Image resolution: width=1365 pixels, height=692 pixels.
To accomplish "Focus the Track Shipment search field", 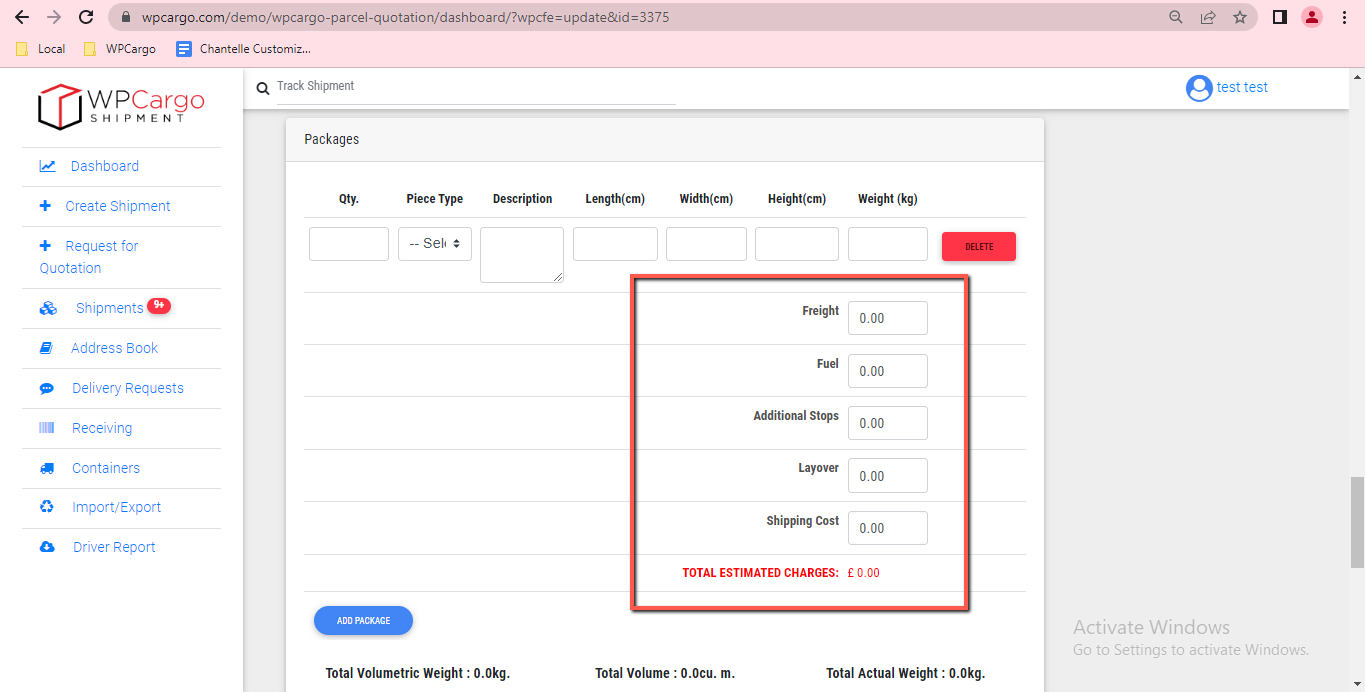I will pyautogui.click(x=476, y=87).
